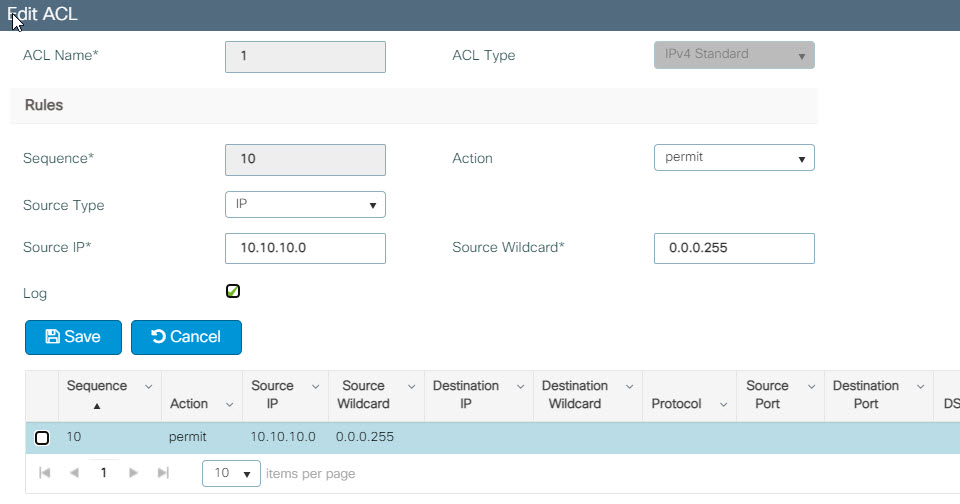Change items per page dropdown
Screen dimensions: 960x504
[231, 473]
